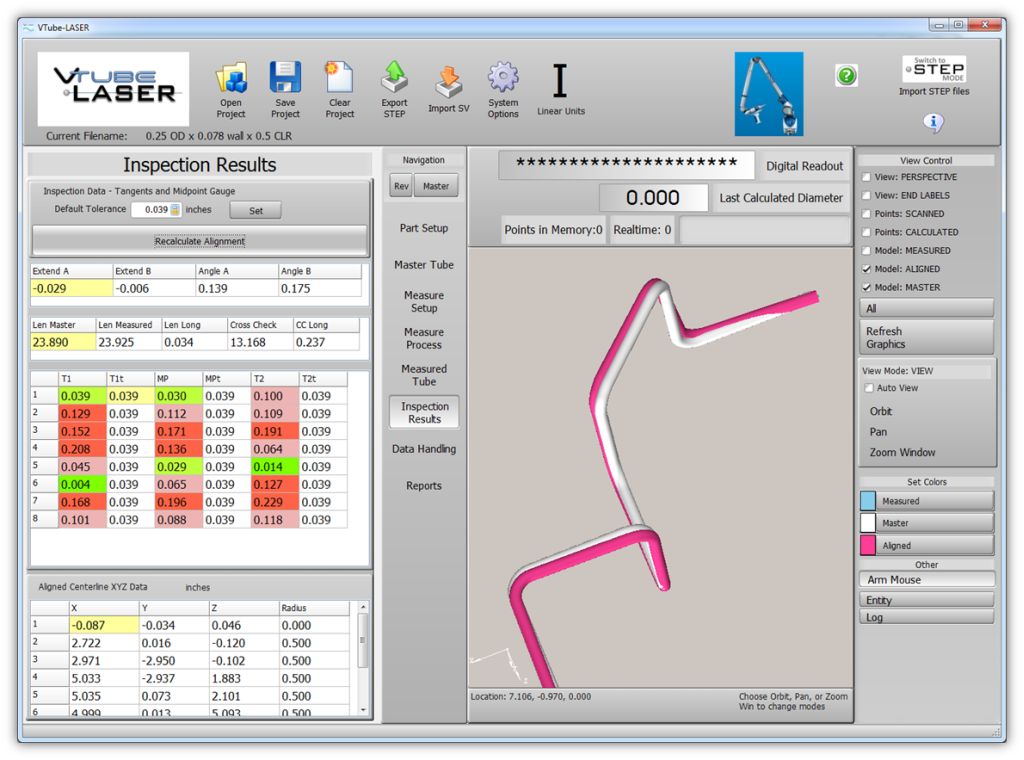Click the Default Tolerance calculator dropdown button
The image size is (1024, 760).
click(175, 210)
